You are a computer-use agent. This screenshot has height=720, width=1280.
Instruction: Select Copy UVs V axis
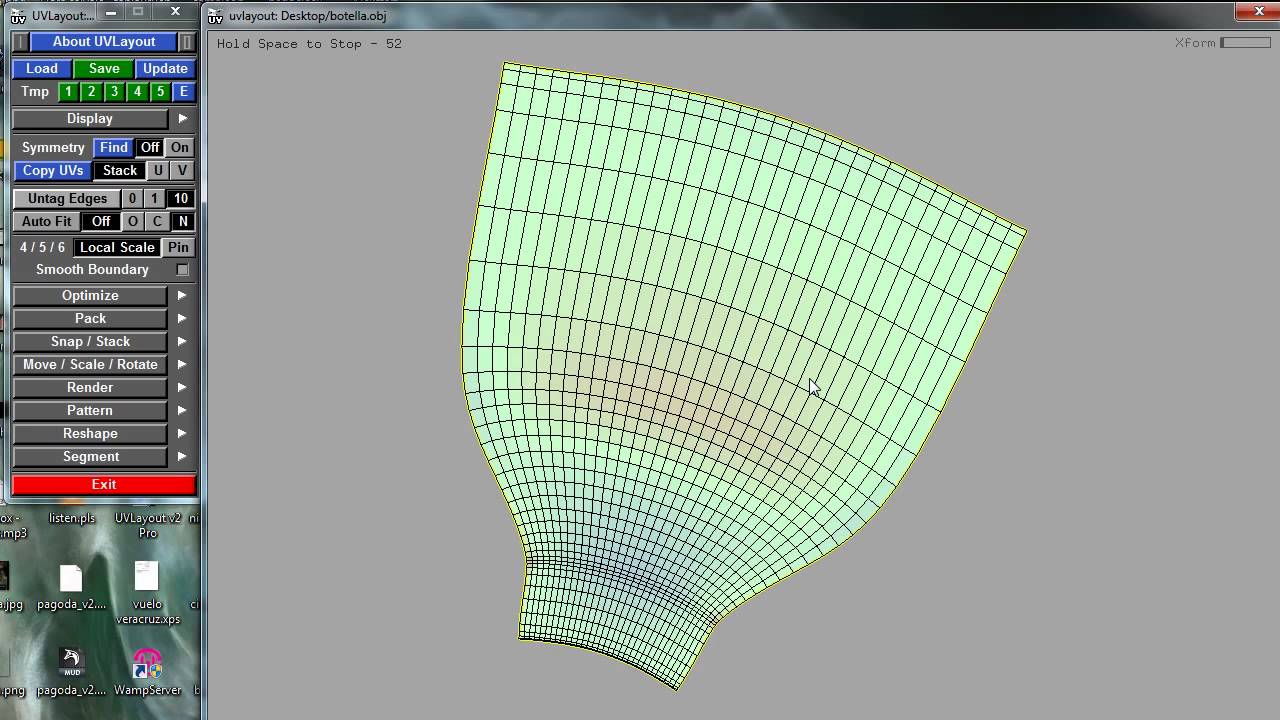point(182,170)
